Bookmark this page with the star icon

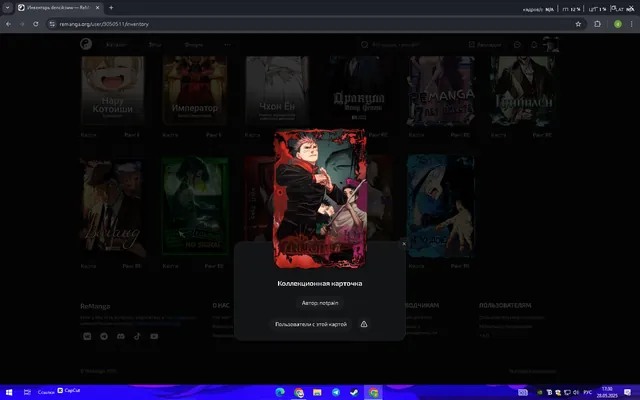[578, 24]
